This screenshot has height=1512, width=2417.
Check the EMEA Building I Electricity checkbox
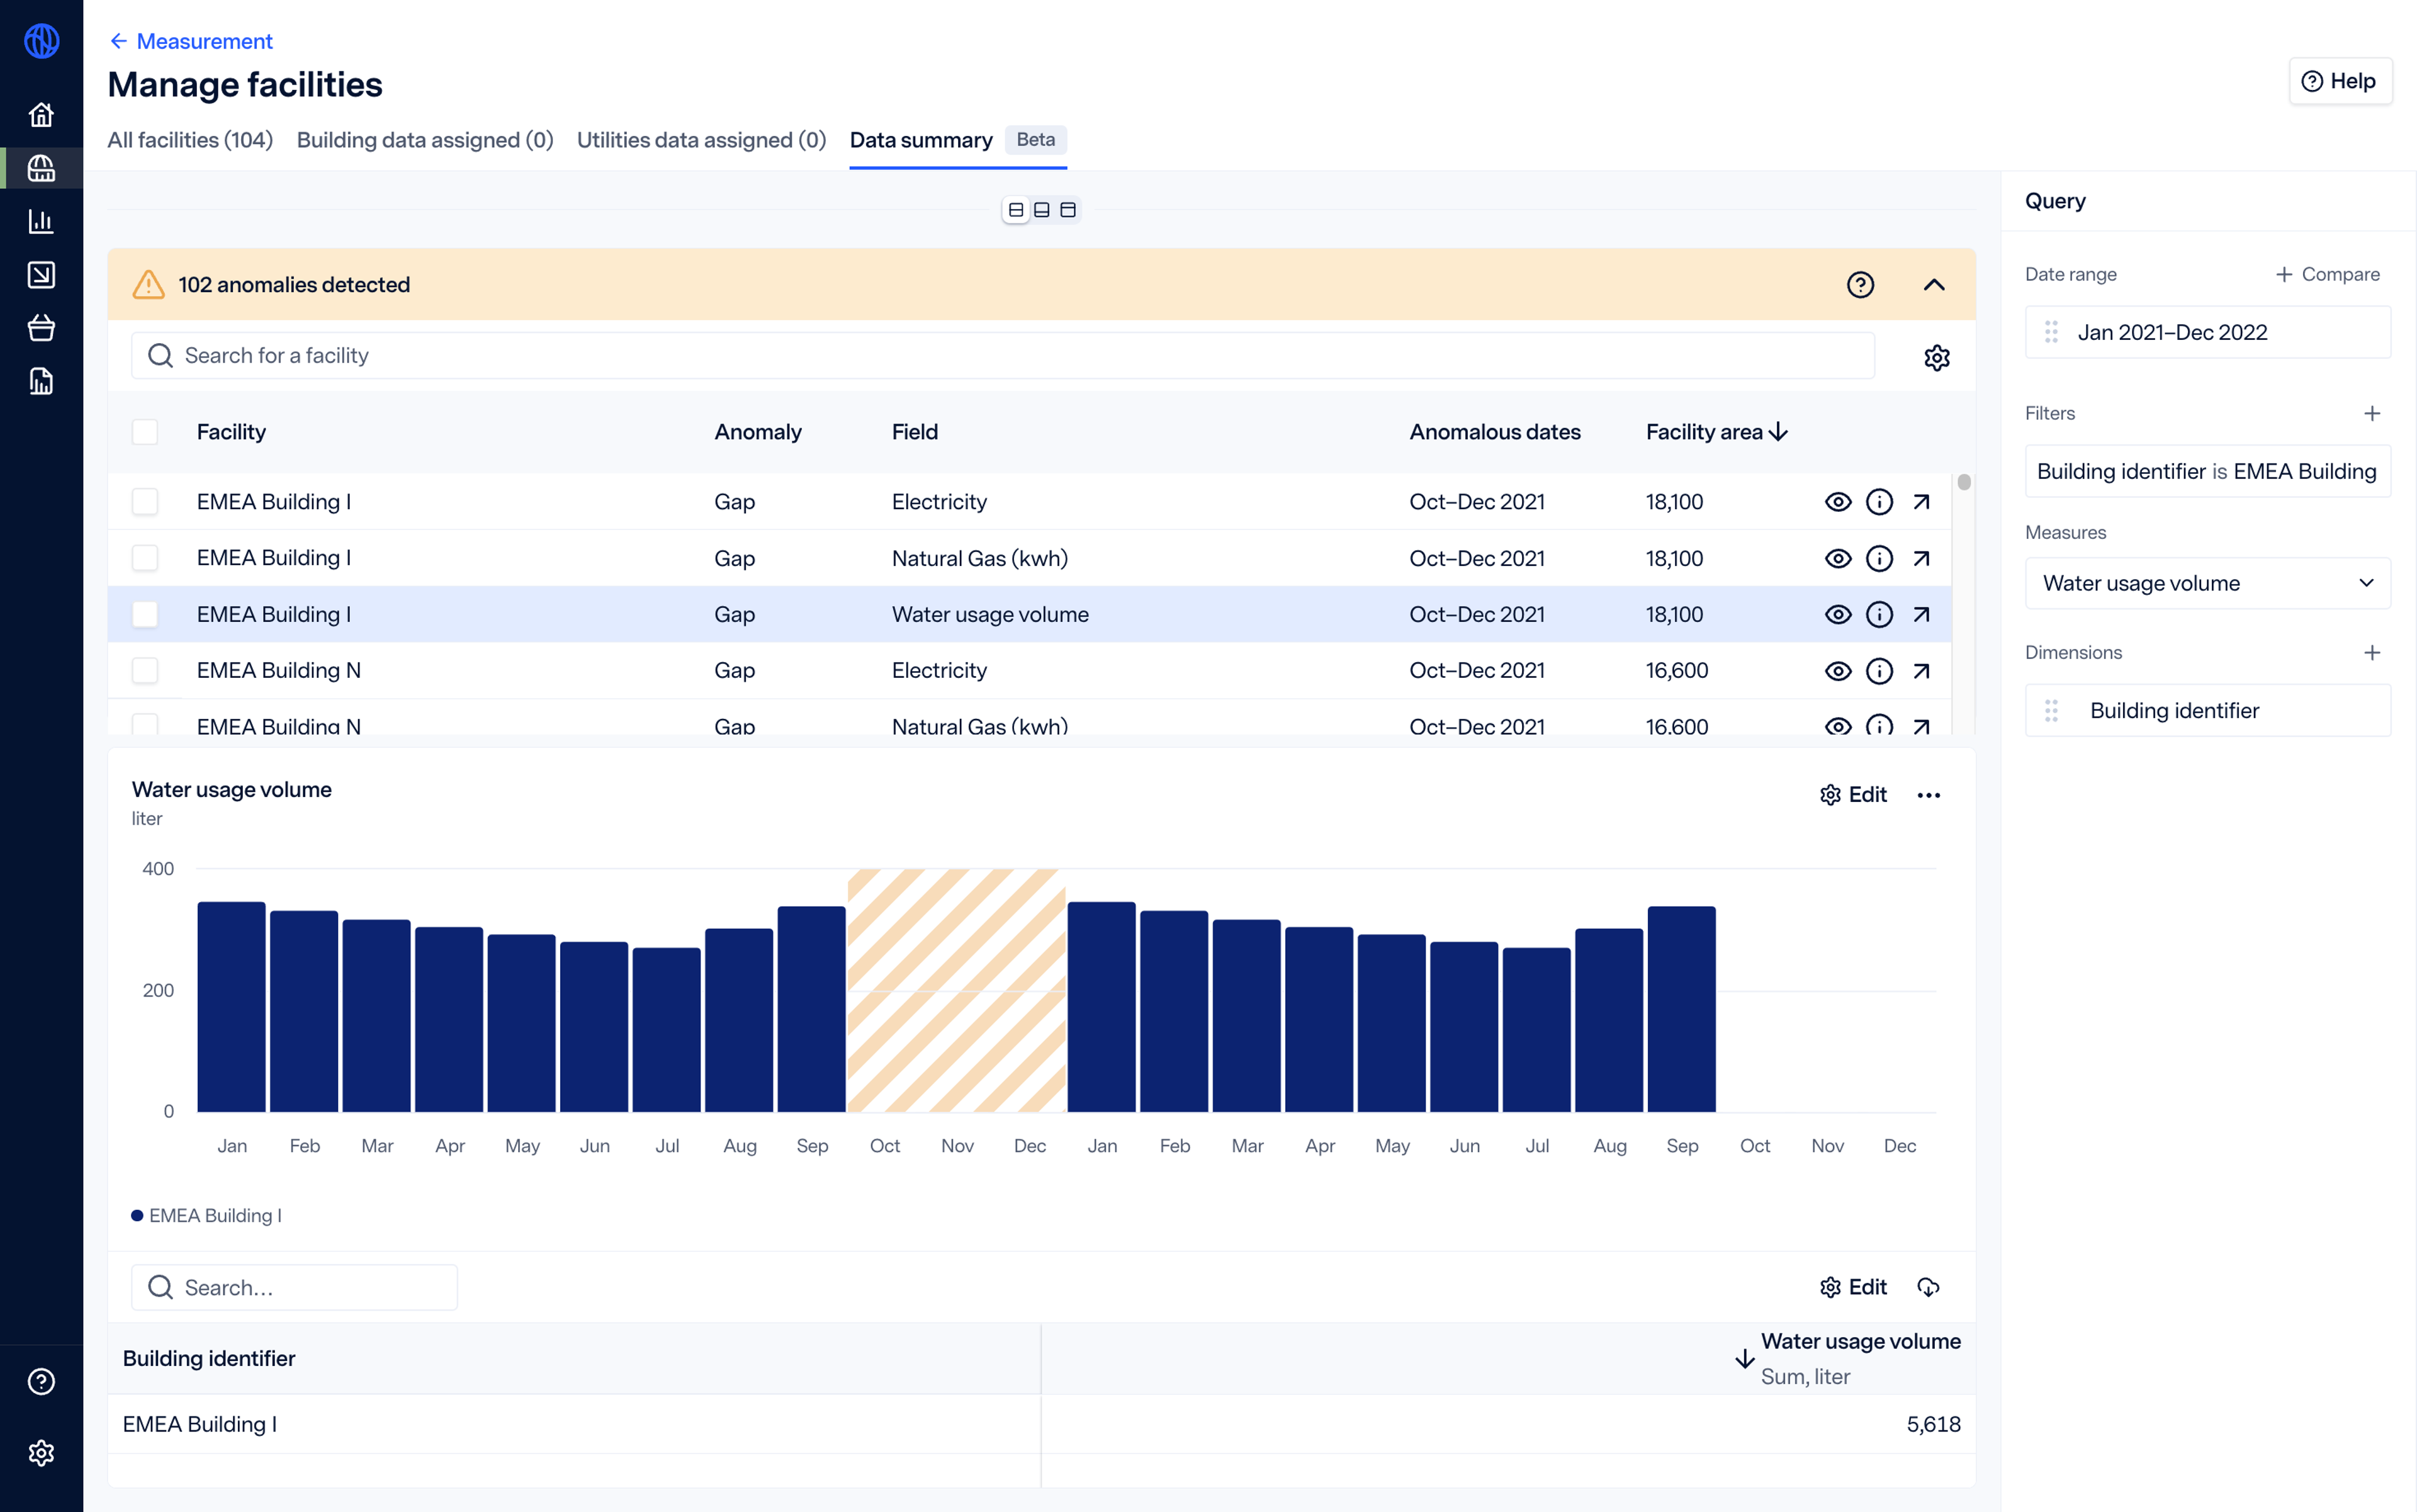145,502
